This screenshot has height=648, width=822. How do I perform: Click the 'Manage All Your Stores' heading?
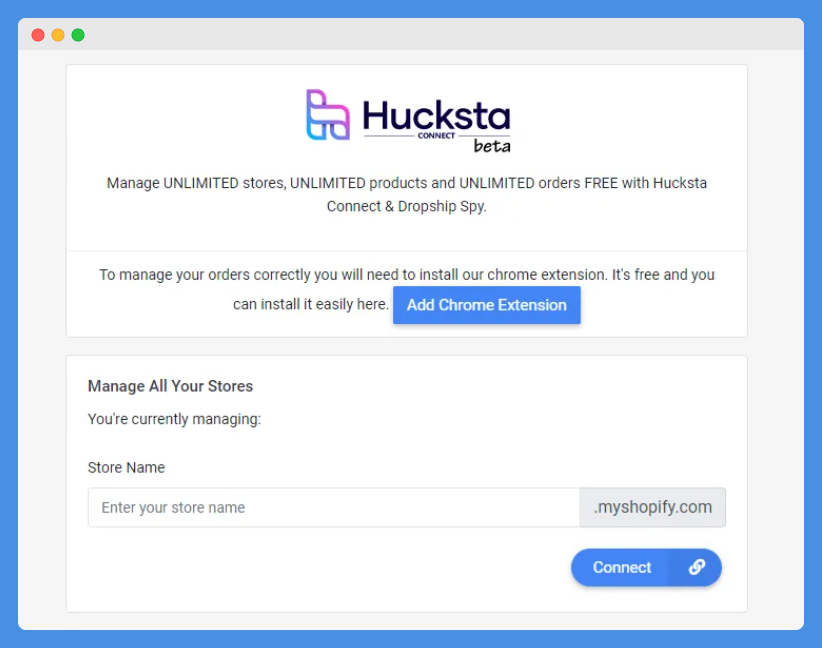[x=170, y=386]
